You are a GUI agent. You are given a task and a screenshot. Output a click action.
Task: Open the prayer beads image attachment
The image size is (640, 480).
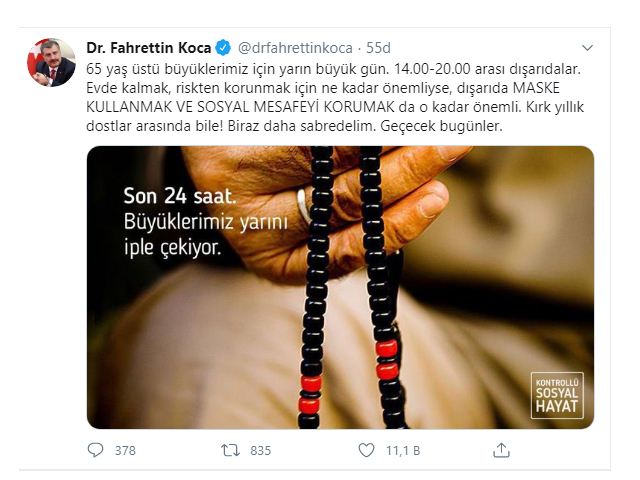click(340, 287)
